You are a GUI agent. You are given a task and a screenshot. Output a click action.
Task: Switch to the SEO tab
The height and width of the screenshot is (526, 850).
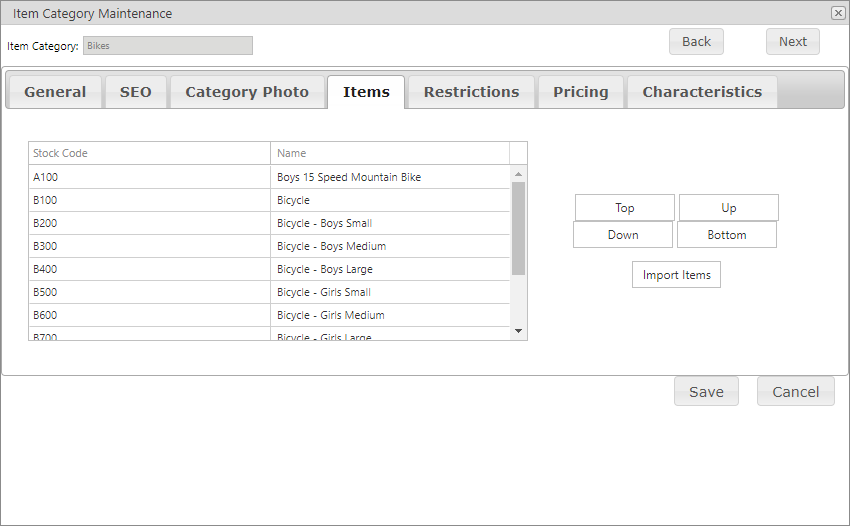pyautogui.click(x=136, y=92)
